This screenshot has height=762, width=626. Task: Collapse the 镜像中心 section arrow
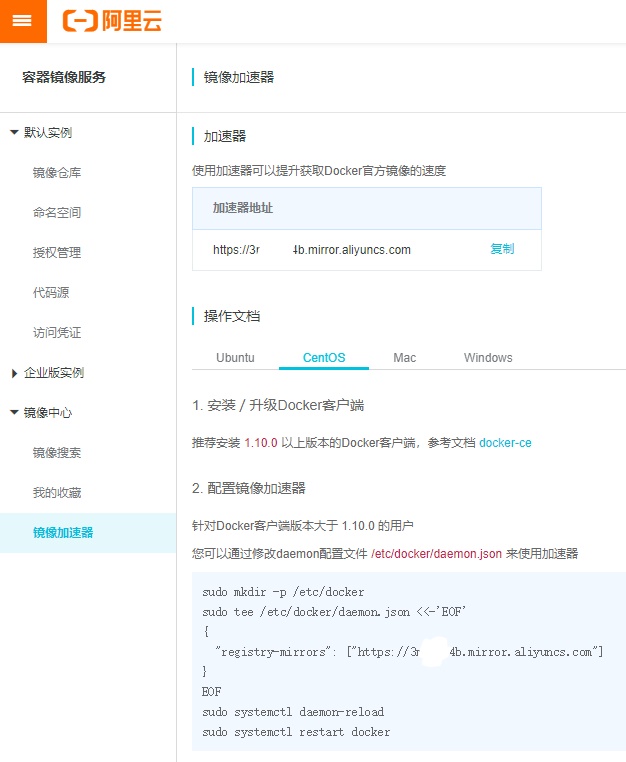(x=15, y=413)
